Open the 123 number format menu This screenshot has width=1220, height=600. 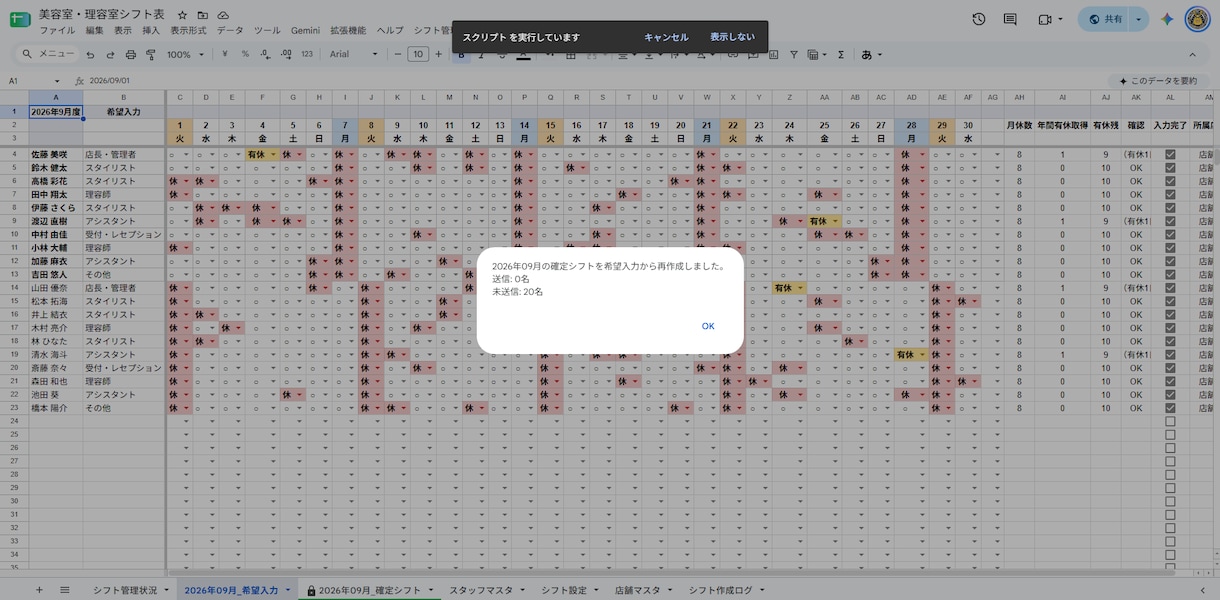click(307, 54)
